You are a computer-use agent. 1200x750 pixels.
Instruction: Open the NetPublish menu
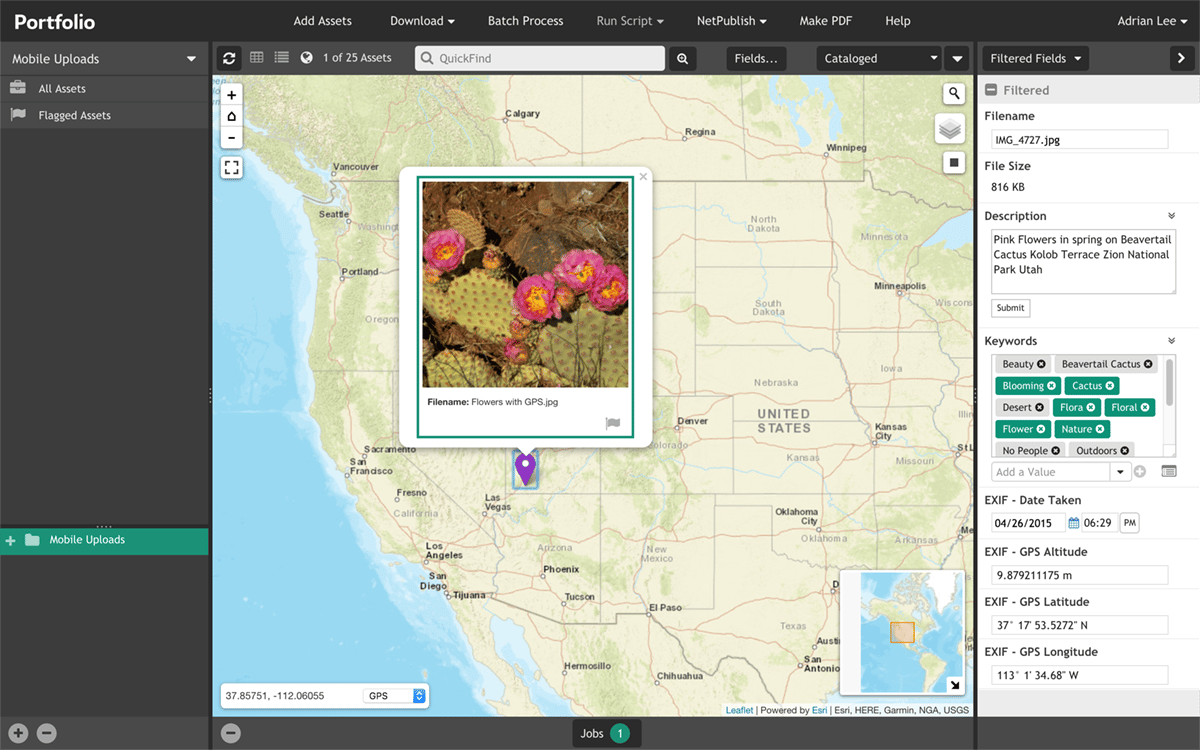pos(731,20)
